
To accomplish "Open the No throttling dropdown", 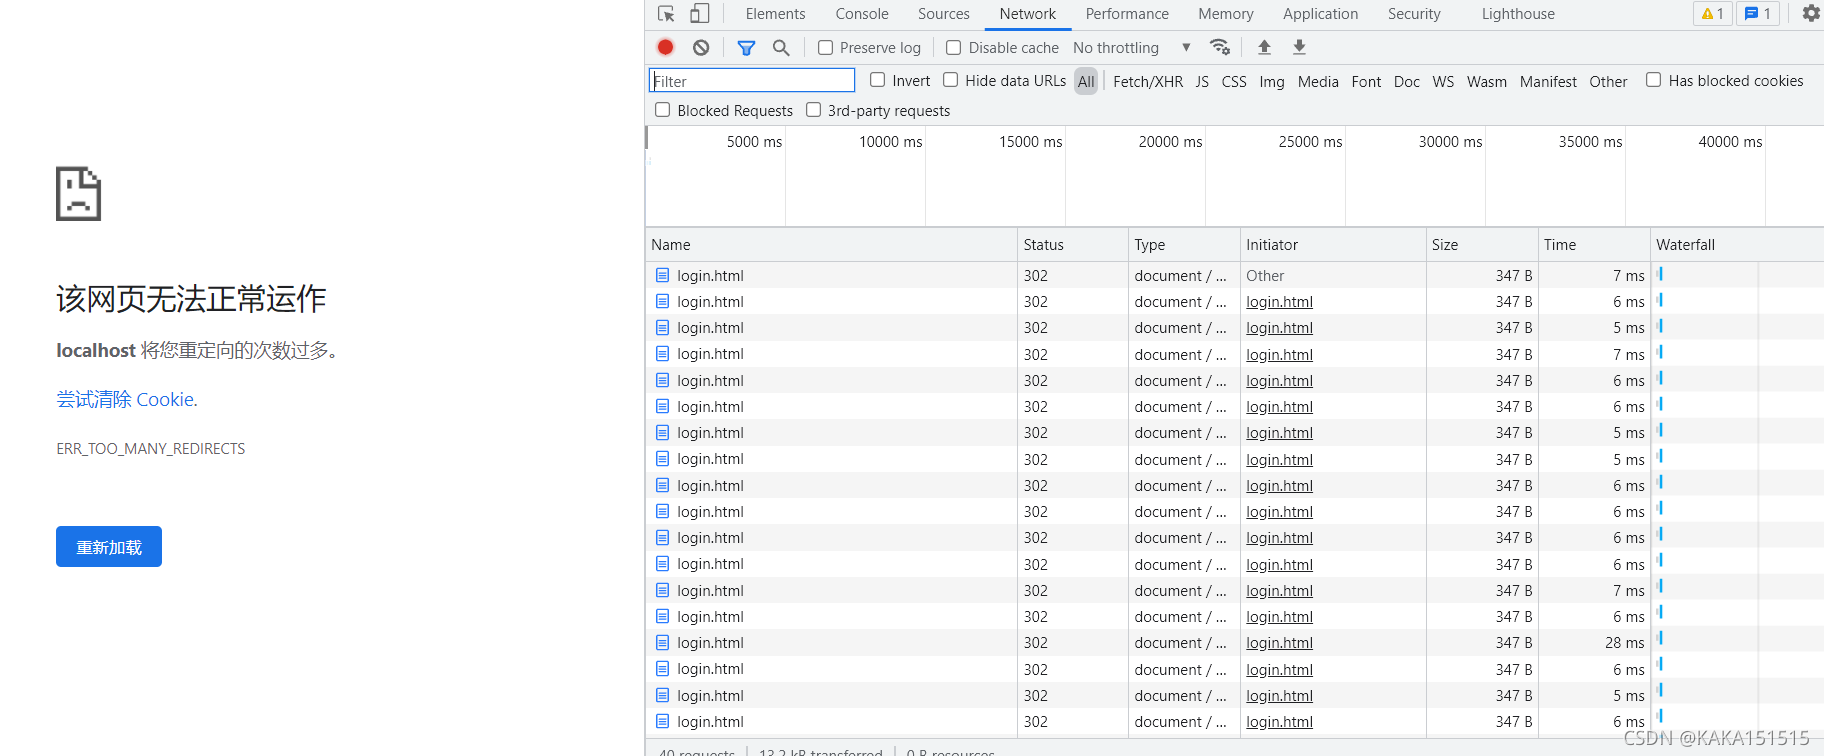I will point(1132,48).
